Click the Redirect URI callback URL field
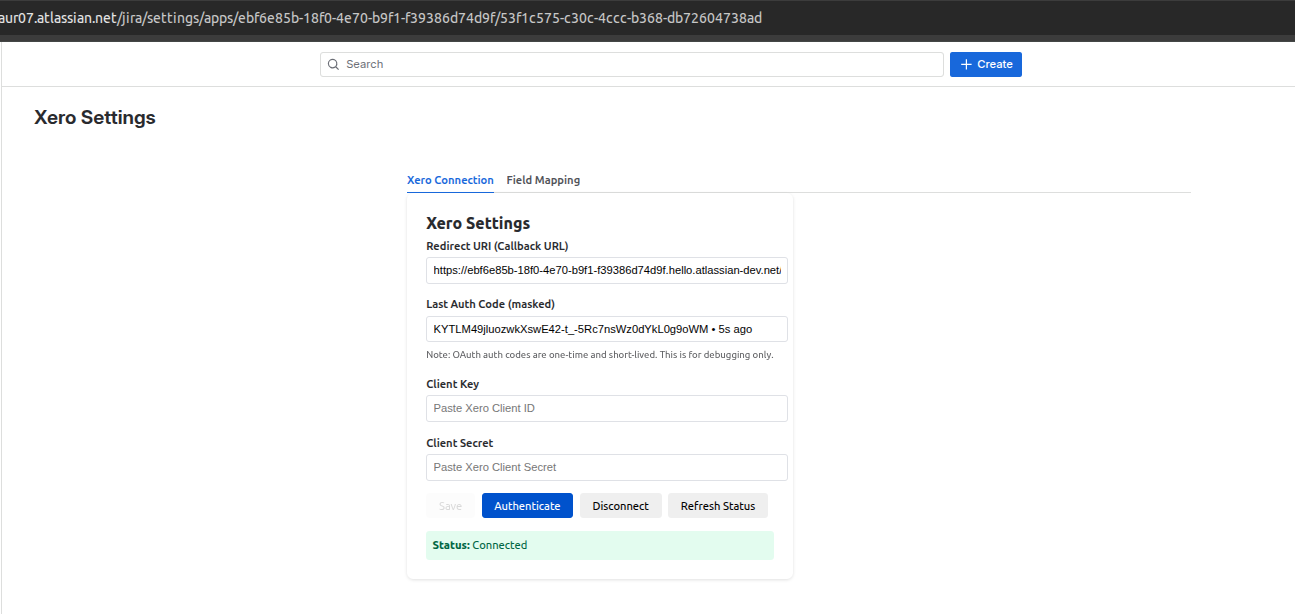The width and height of the screenshot is (1295, 614). pos(607,270)
